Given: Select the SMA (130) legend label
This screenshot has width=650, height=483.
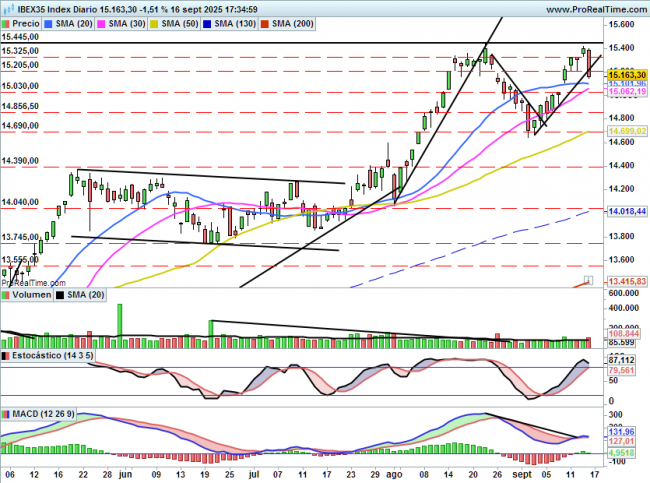Looking at the screenshot, I should 235,24.
